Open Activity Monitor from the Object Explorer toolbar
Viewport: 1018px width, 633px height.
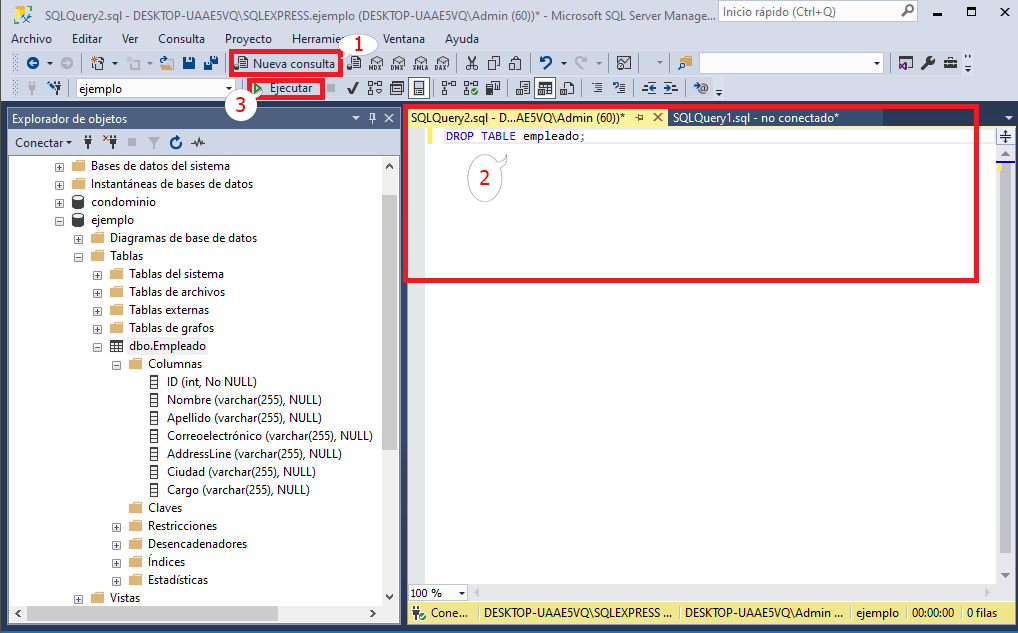[197, 143]
